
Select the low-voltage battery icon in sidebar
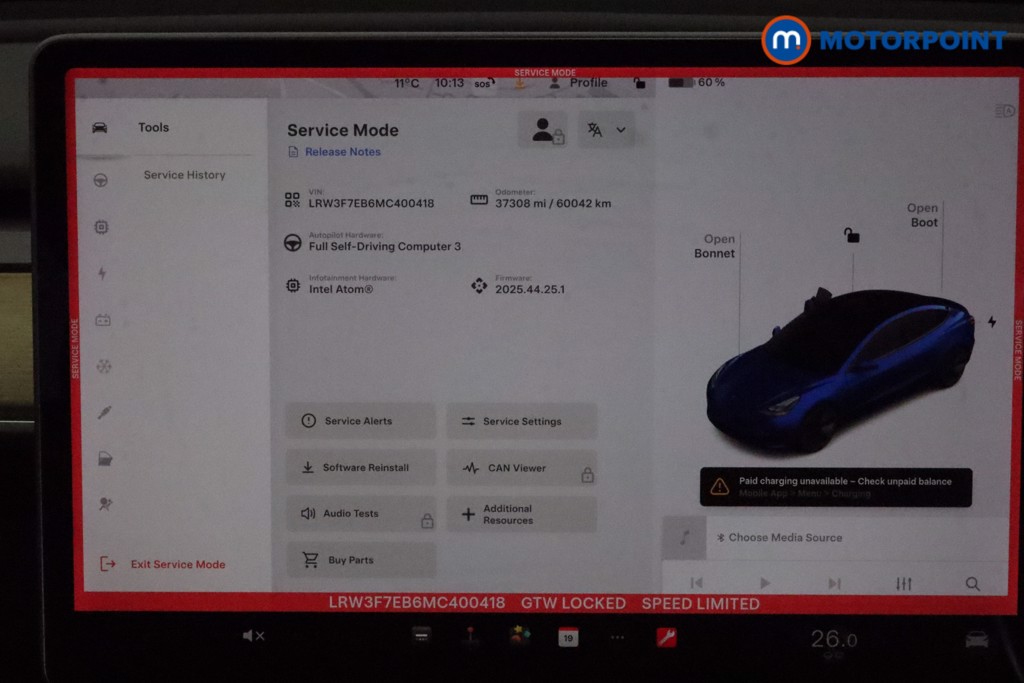click(x=102, y=321)
